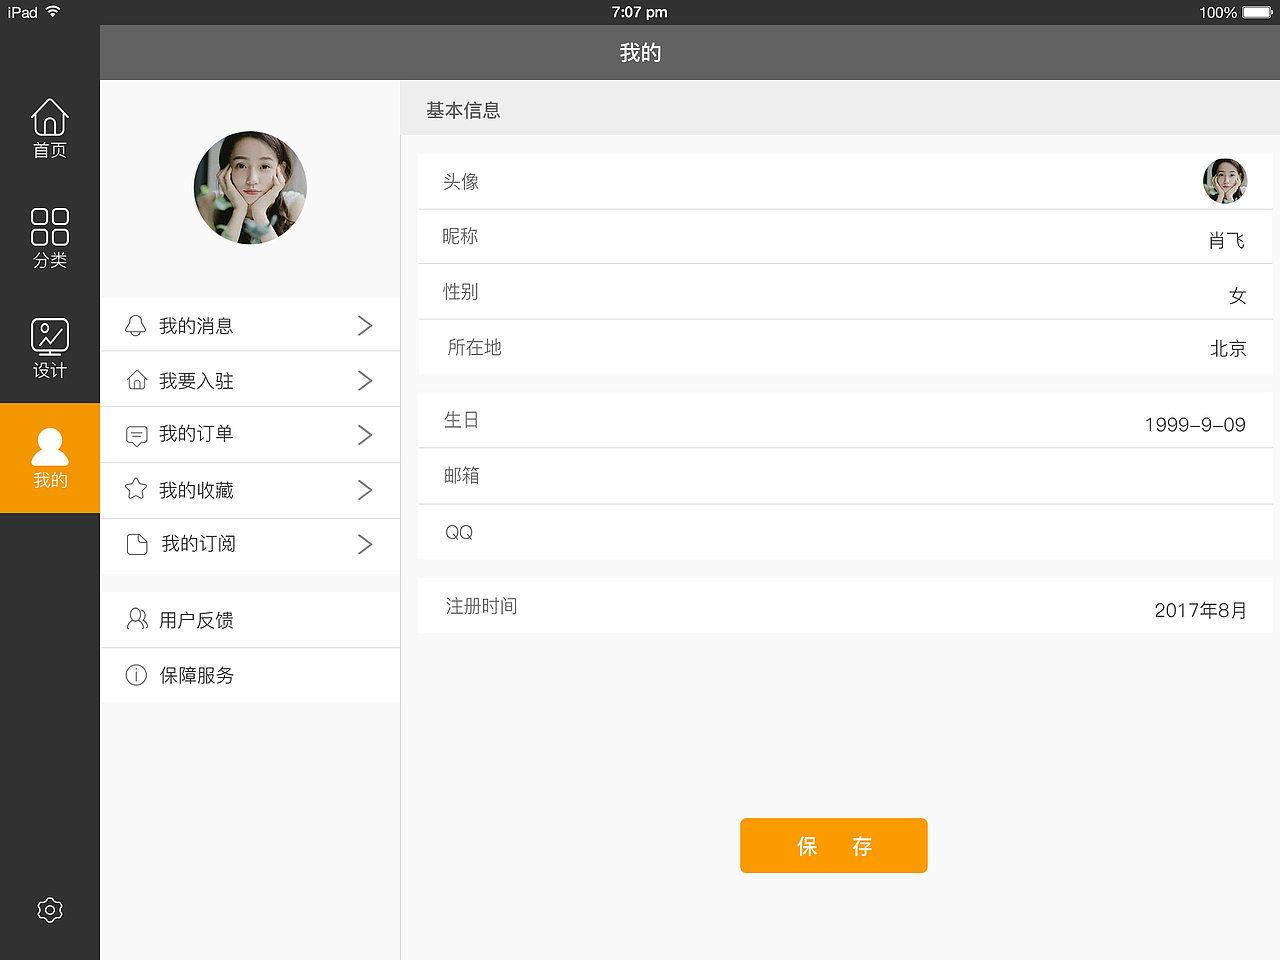The height and width of the screenshot is (960, 1280).
Task: Expand 我的订单 chevron arrow
Action: [365, 435]
